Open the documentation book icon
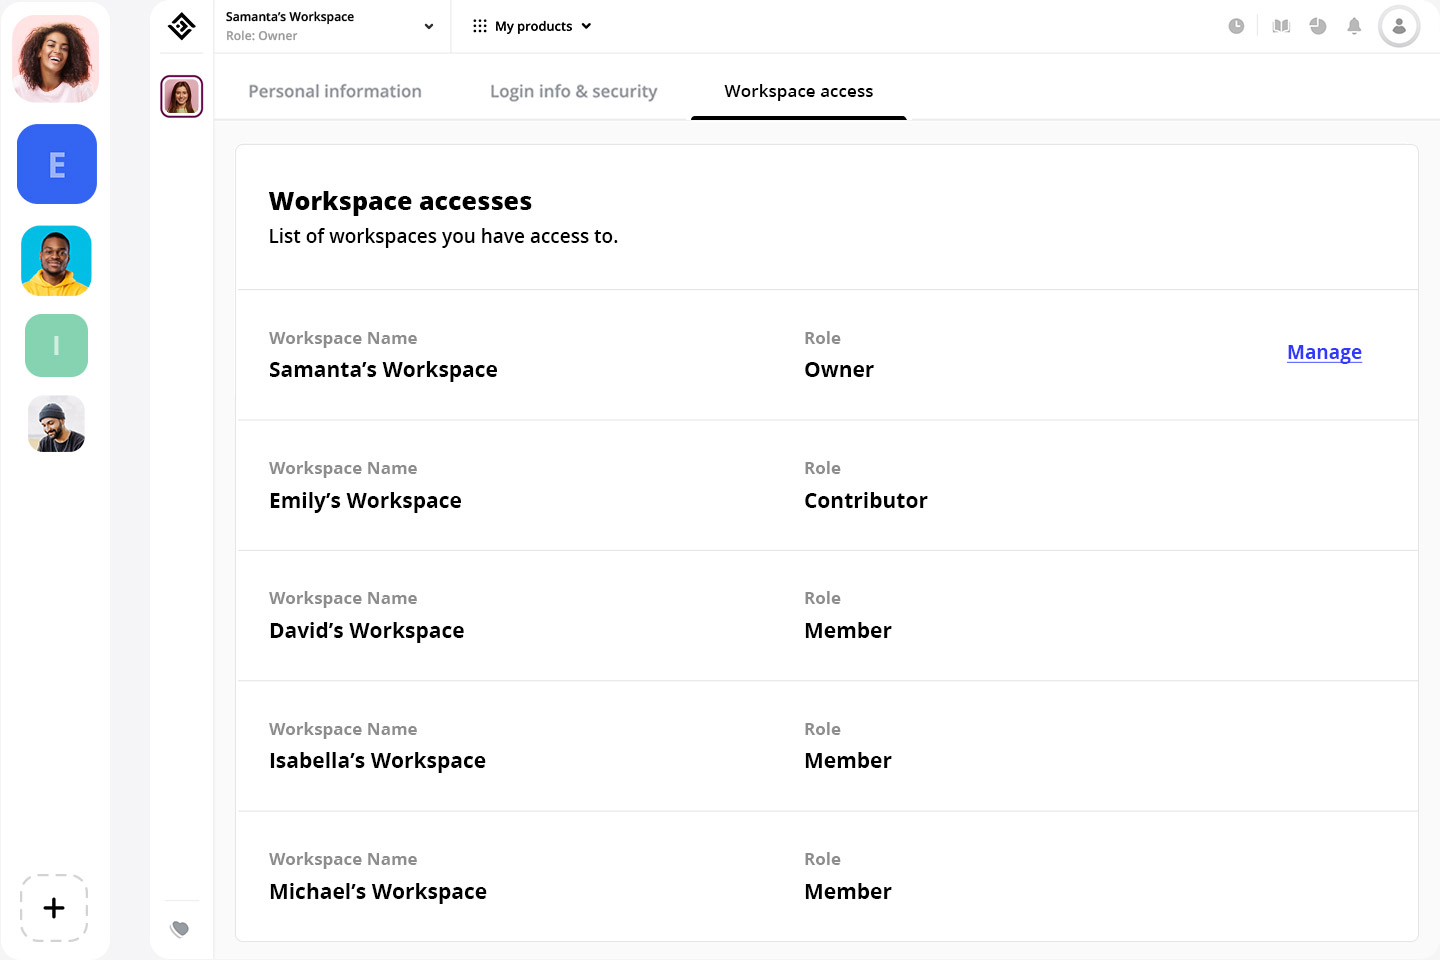 (1281, 26)
